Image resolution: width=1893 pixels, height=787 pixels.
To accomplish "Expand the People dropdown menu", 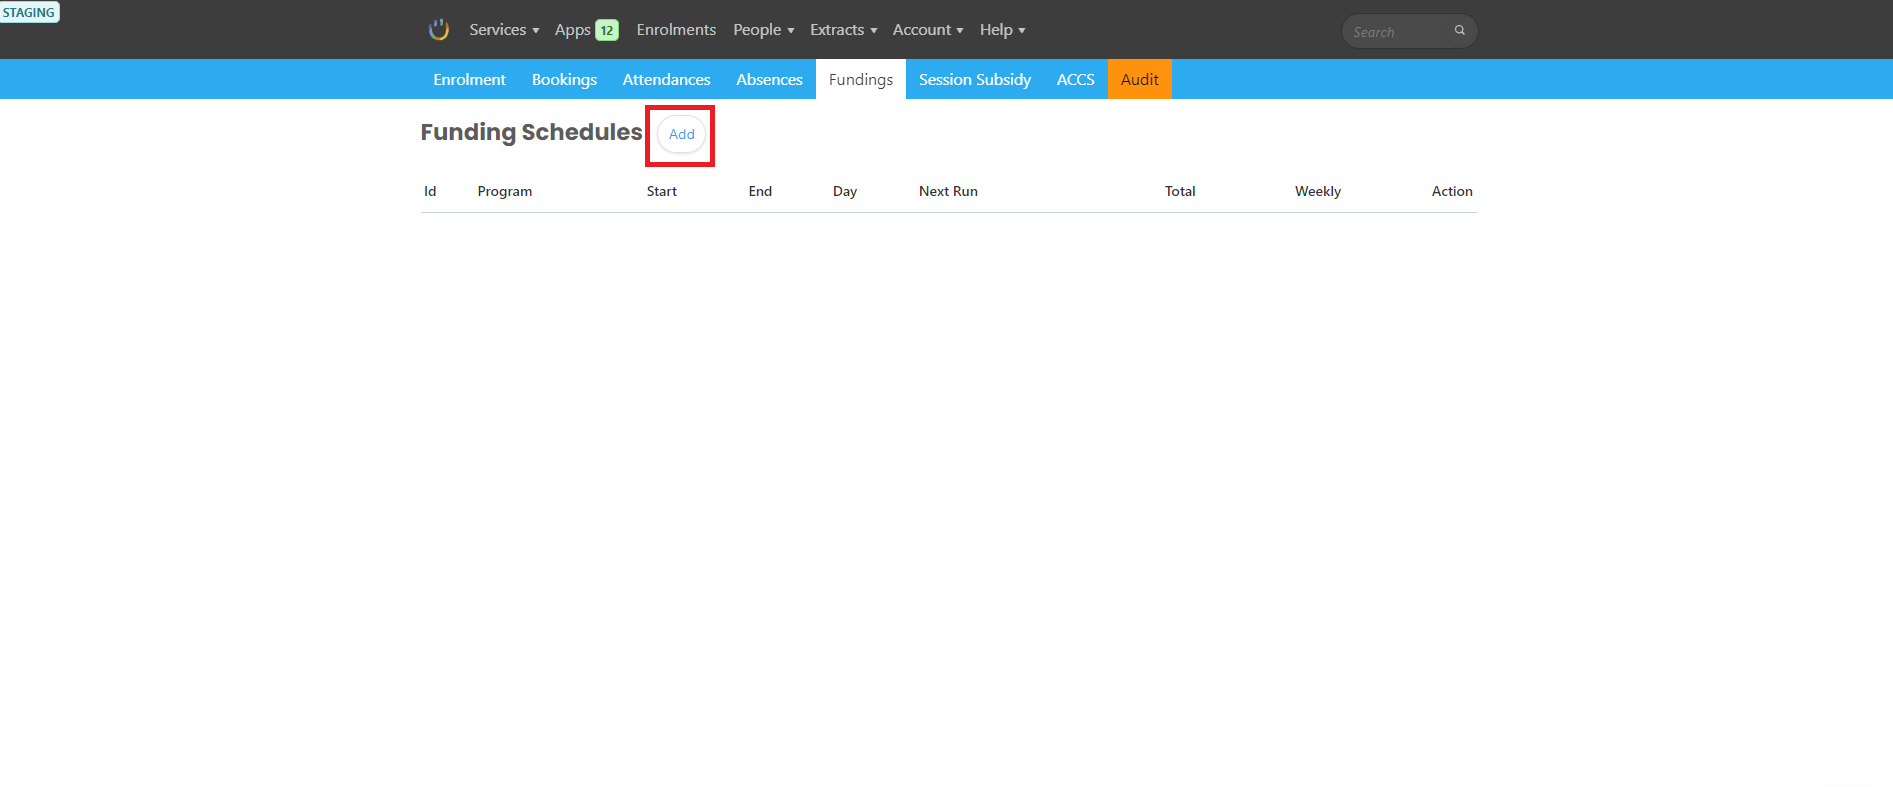I will point(764,30).
